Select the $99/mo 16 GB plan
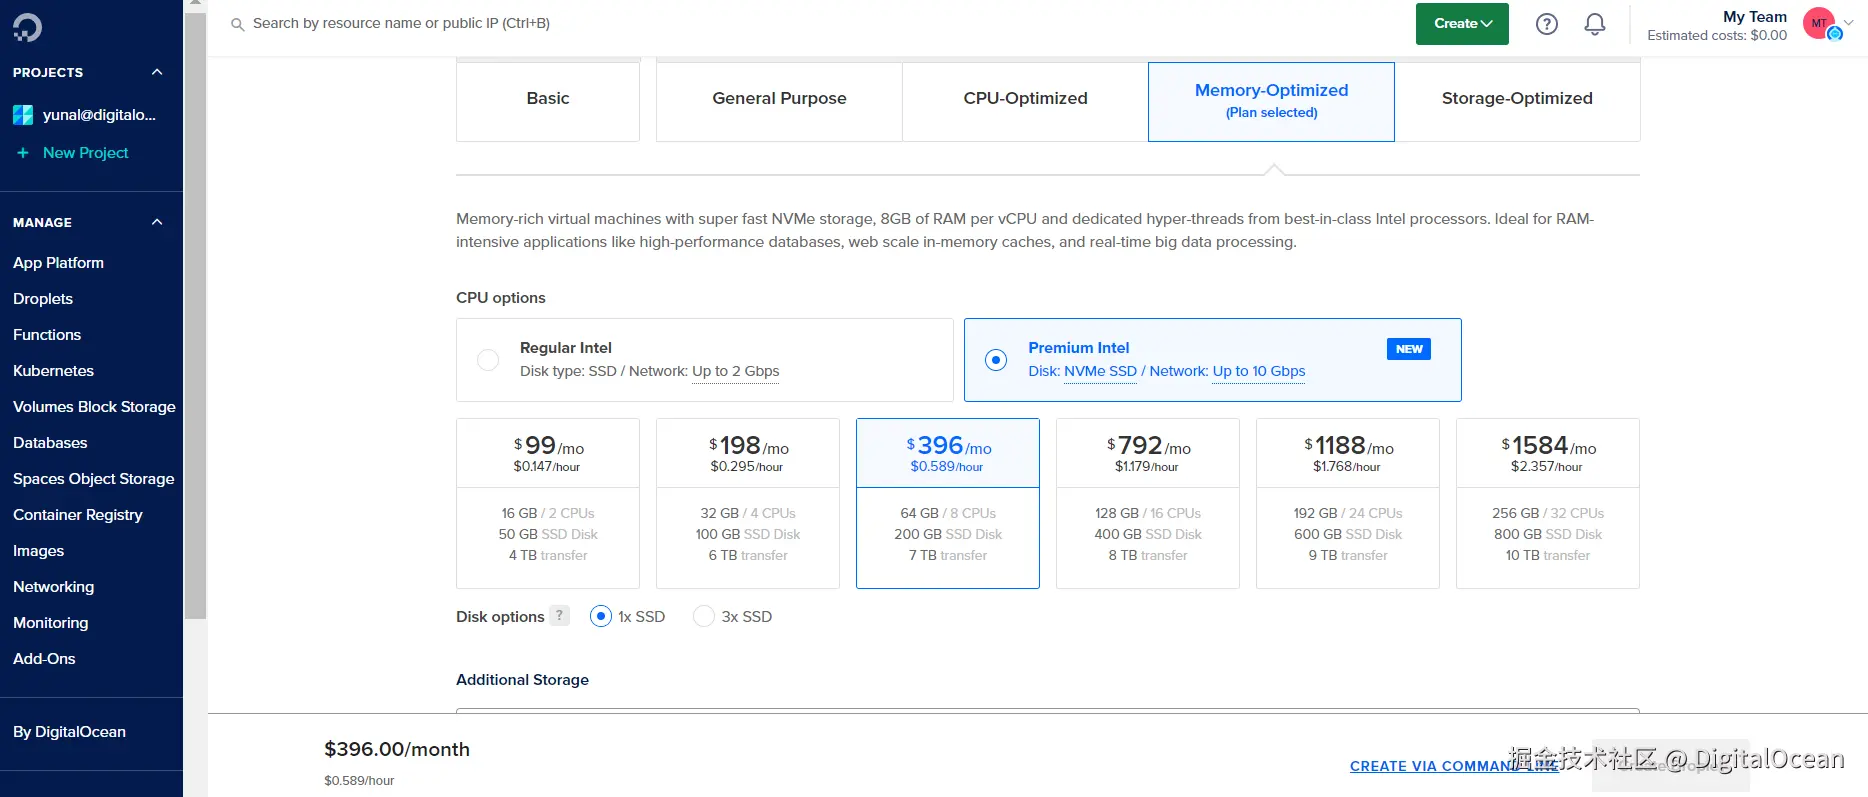1868x797 pixels. coord(548,503)
